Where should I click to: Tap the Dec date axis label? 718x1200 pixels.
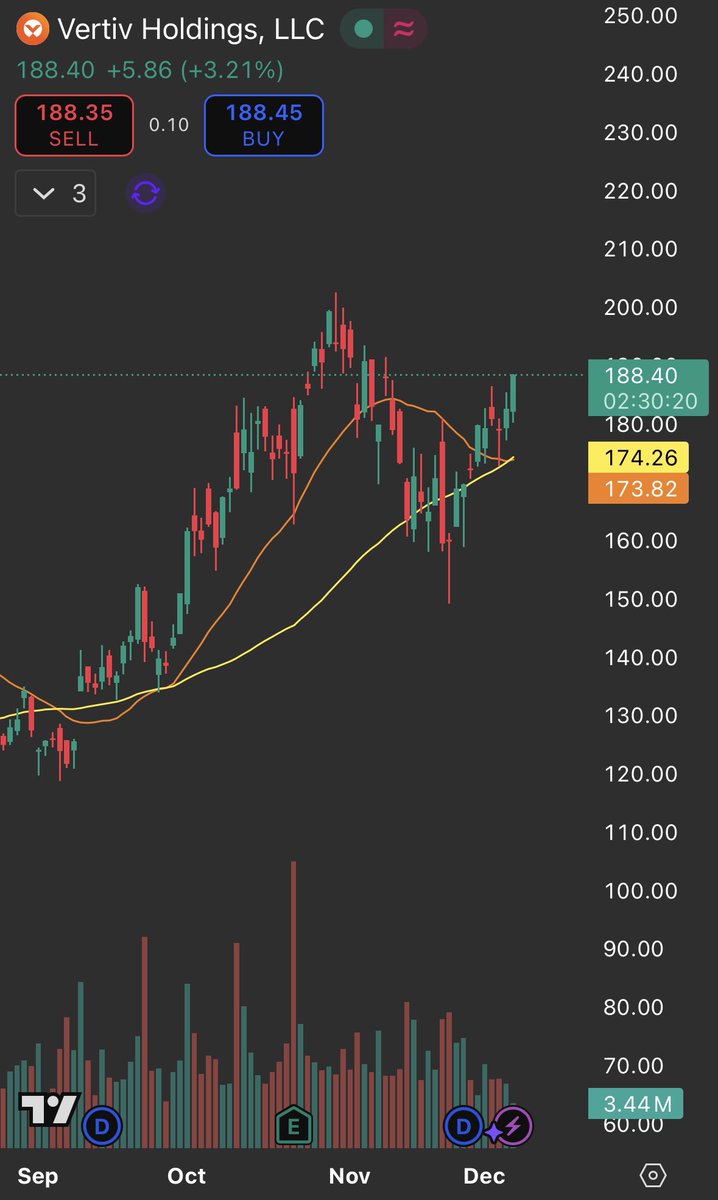pyautogui.click(x=485, y=1176)
